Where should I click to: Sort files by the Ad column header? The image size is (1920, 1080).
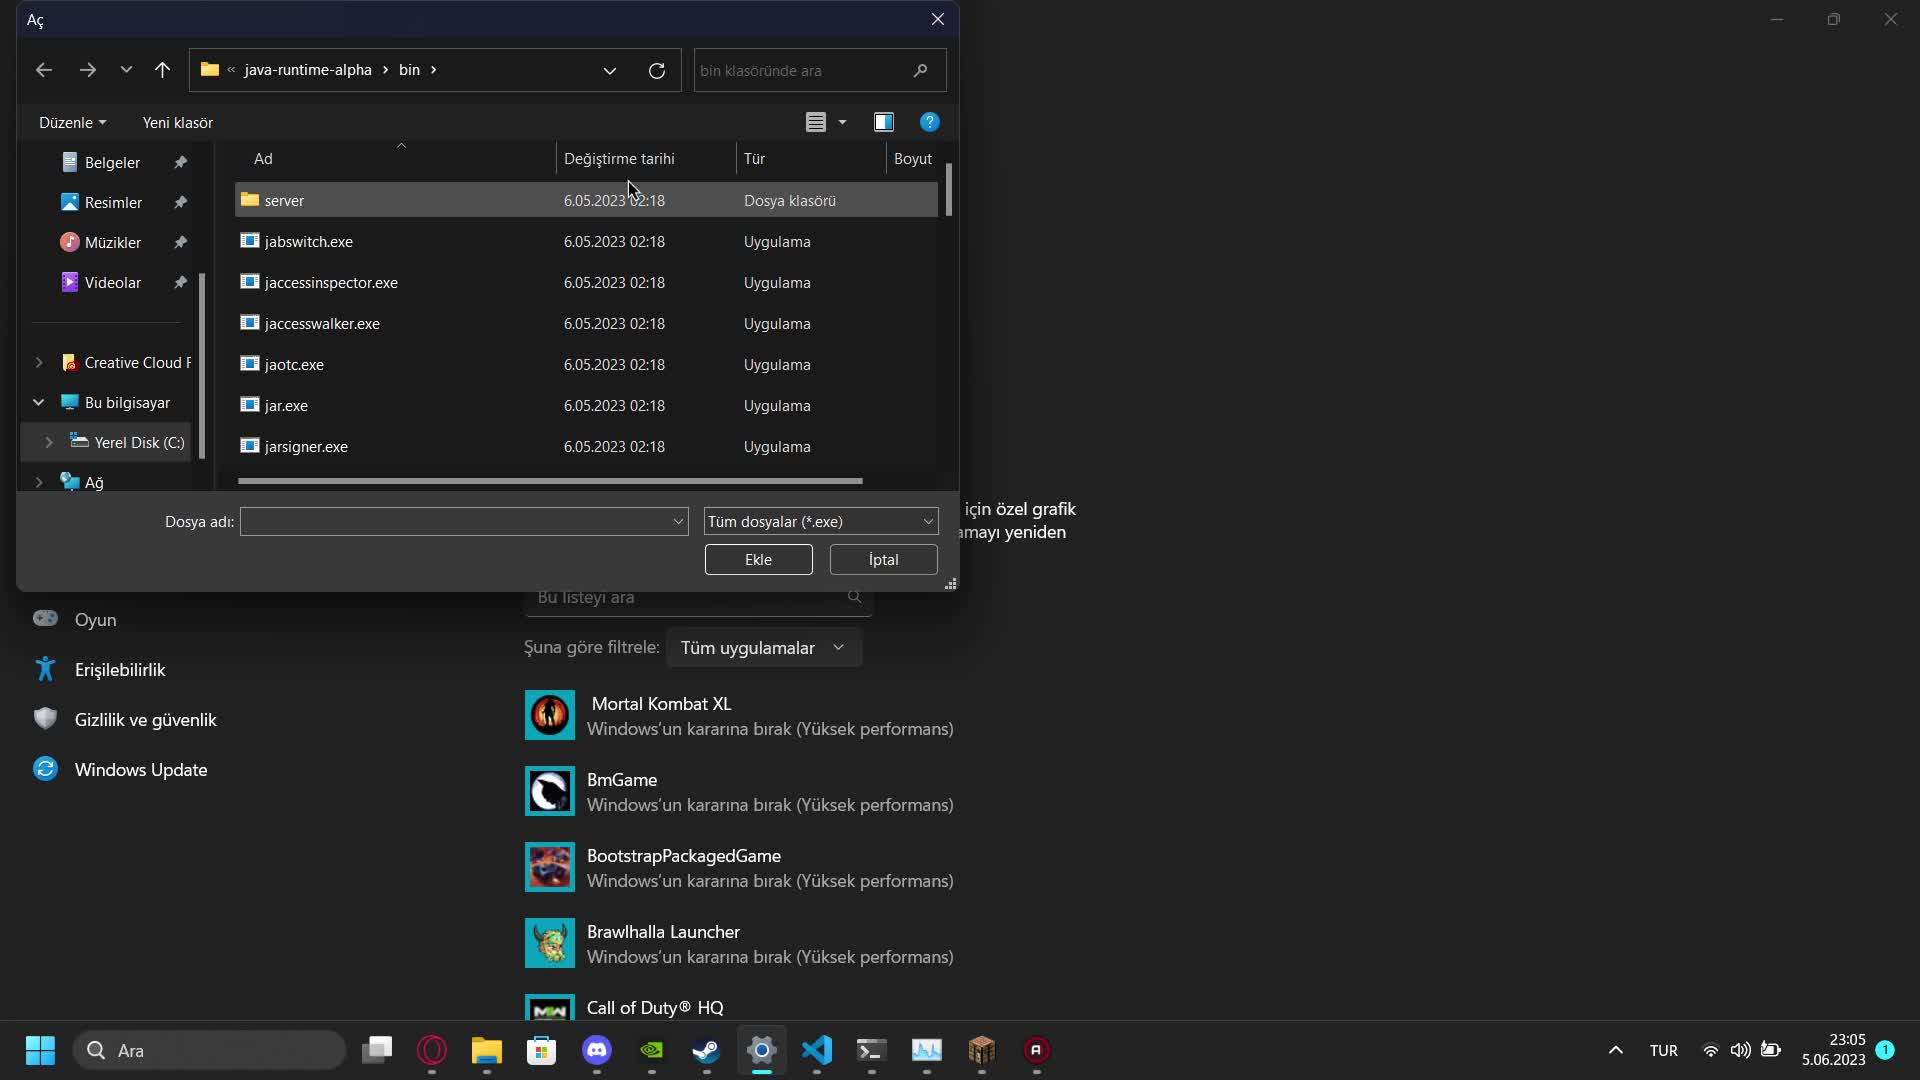(263, 158)
